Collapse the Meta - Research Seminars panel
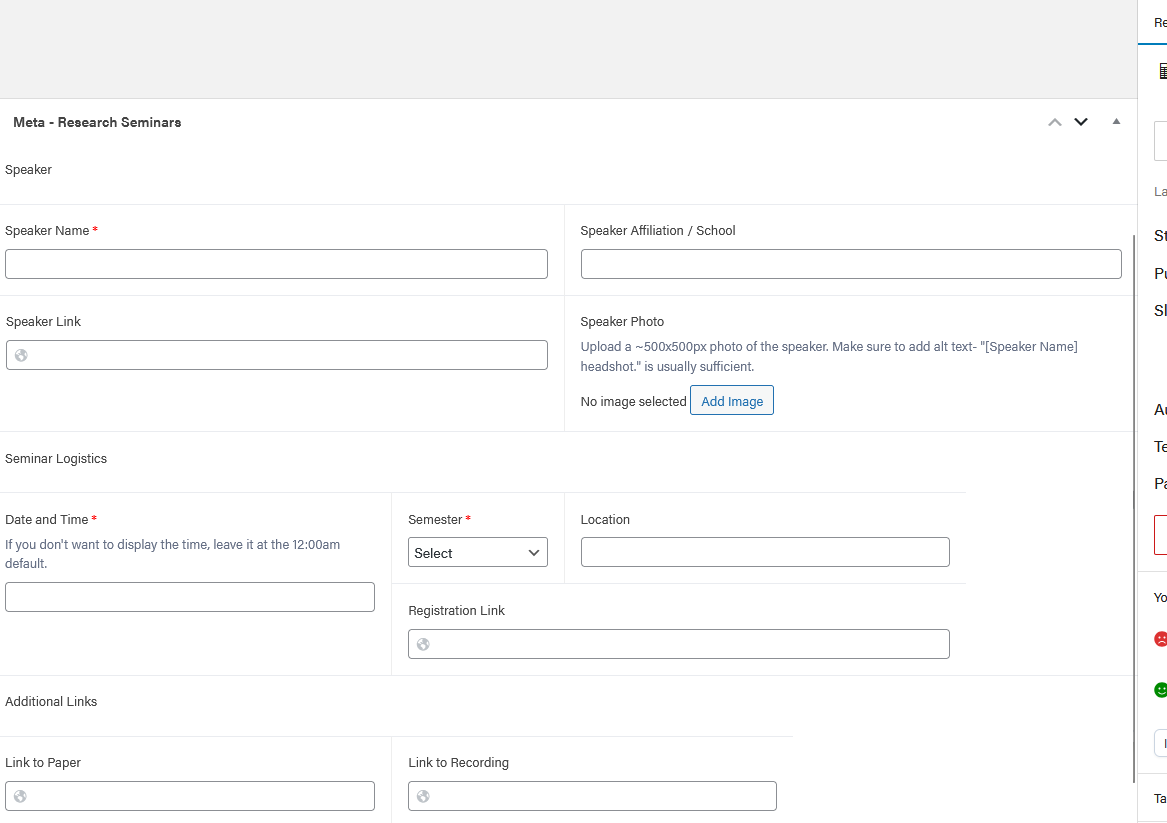 [1116, 122]
